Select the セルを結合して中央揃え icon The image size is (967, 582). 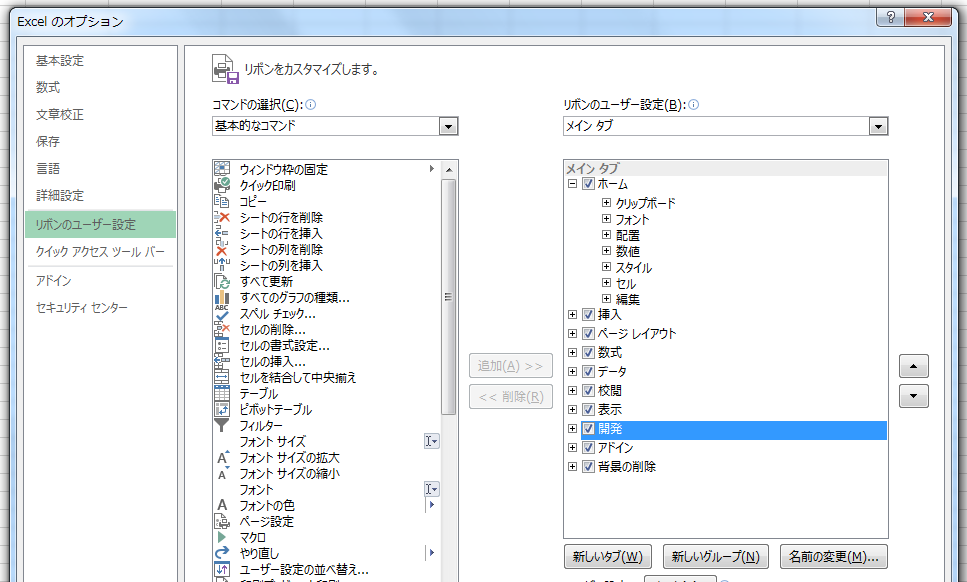(222, 377)
